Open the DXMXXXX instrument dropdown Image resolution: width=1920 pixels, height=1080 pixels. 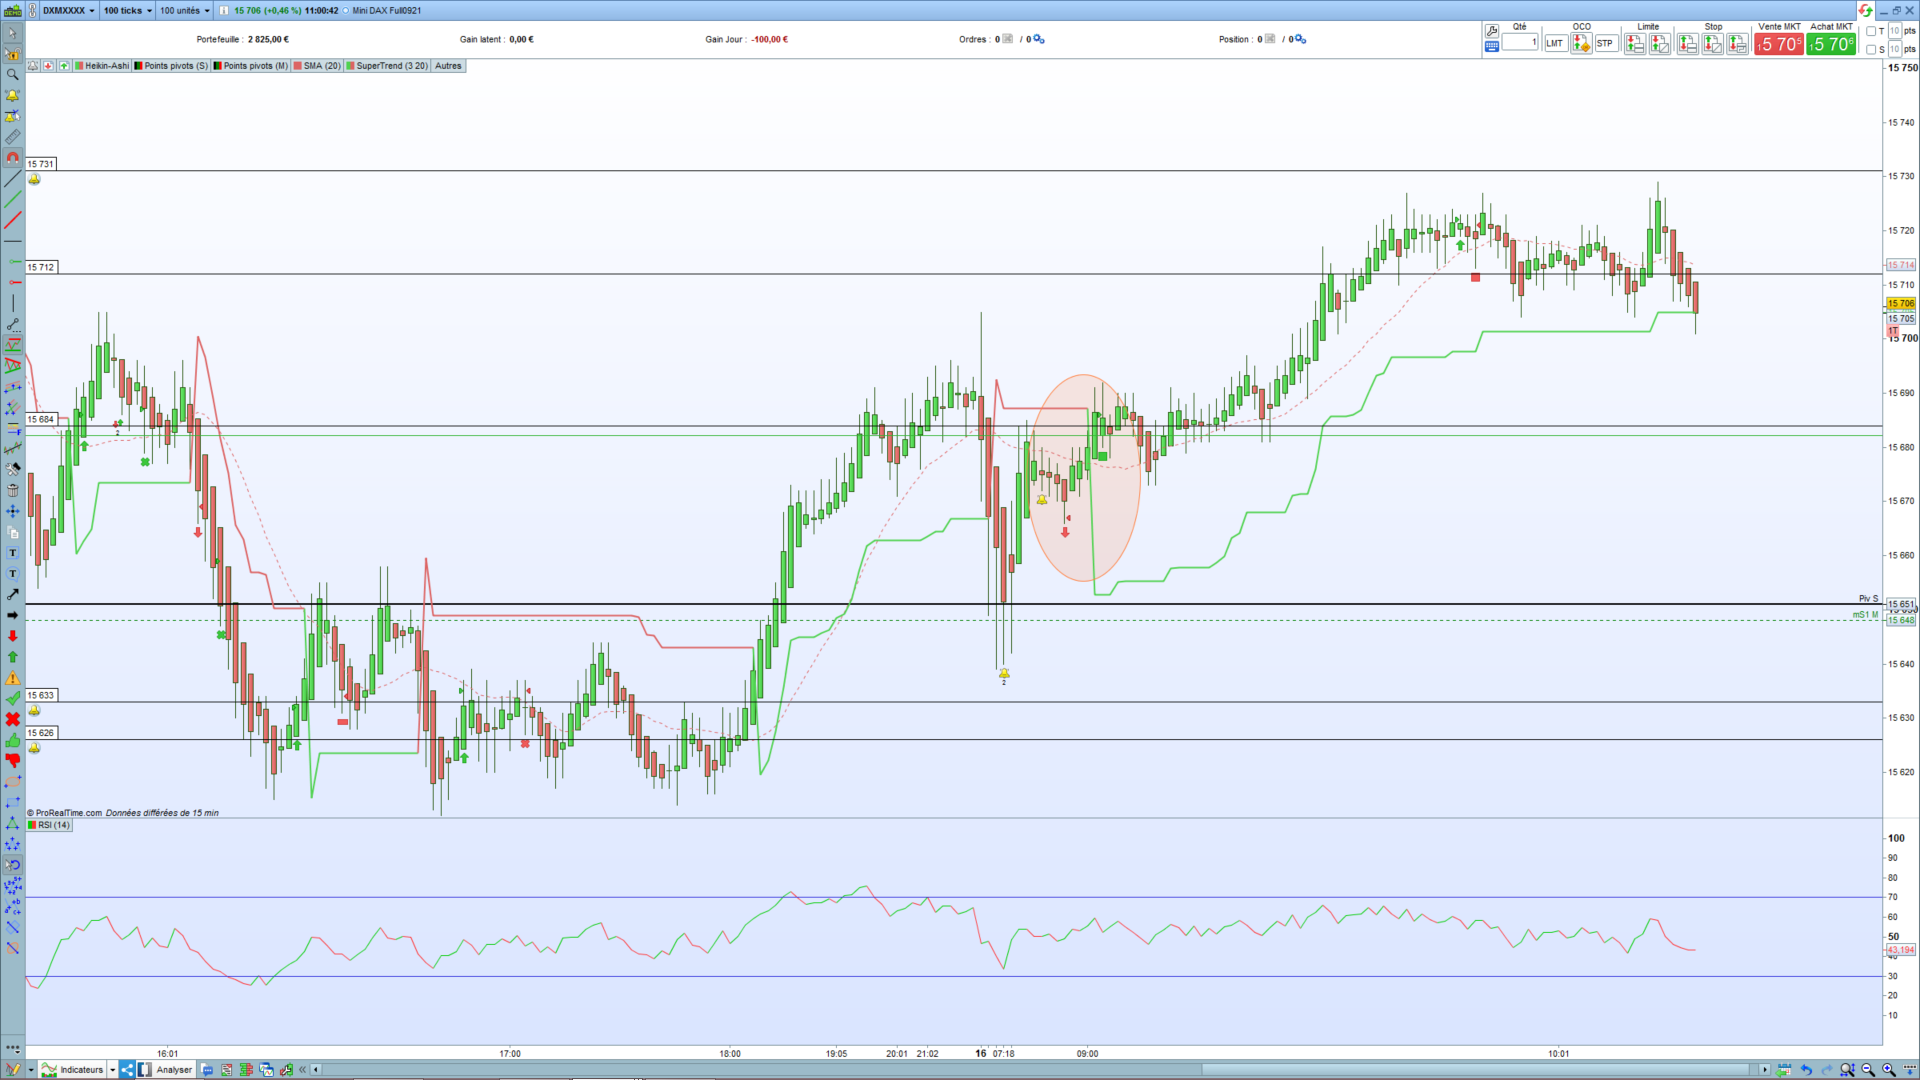coord(68,10)
